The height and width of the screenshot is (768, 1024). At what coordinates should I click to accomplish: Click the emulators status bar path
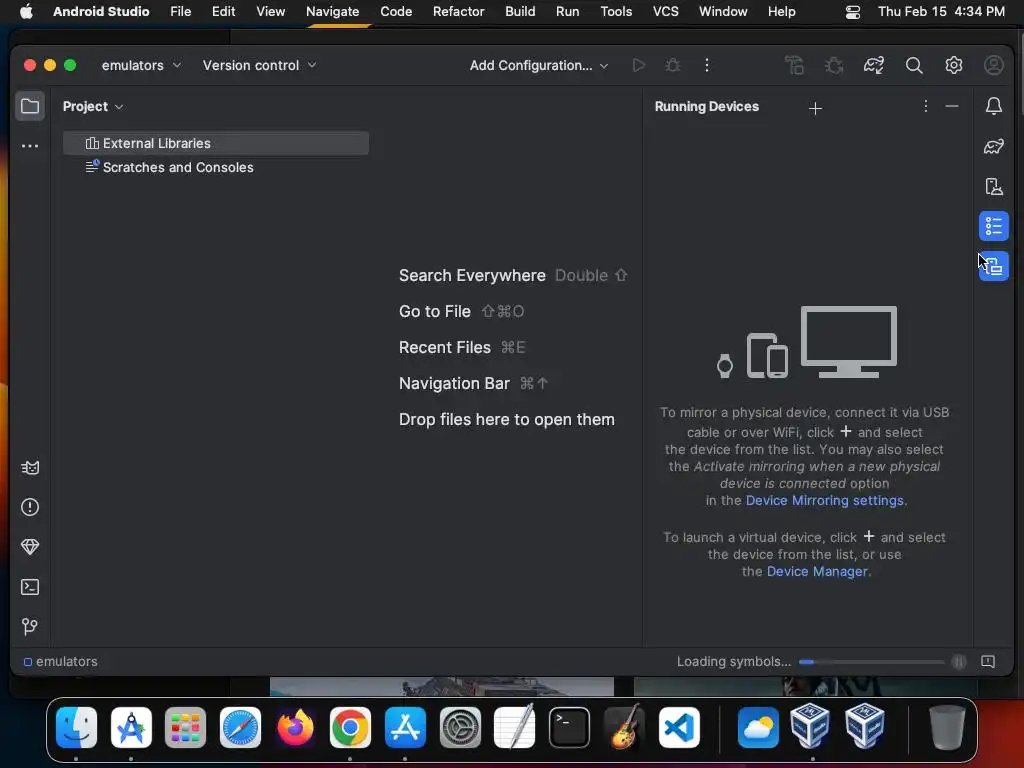[61, 662]
